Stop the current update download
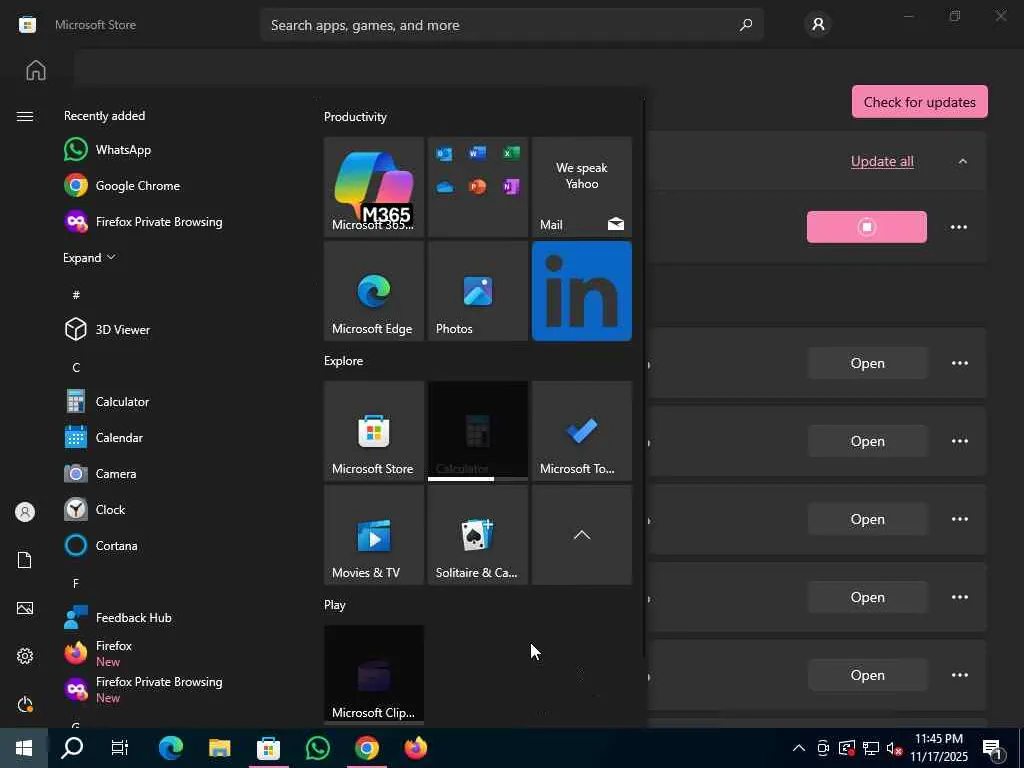 coord(867,227)
